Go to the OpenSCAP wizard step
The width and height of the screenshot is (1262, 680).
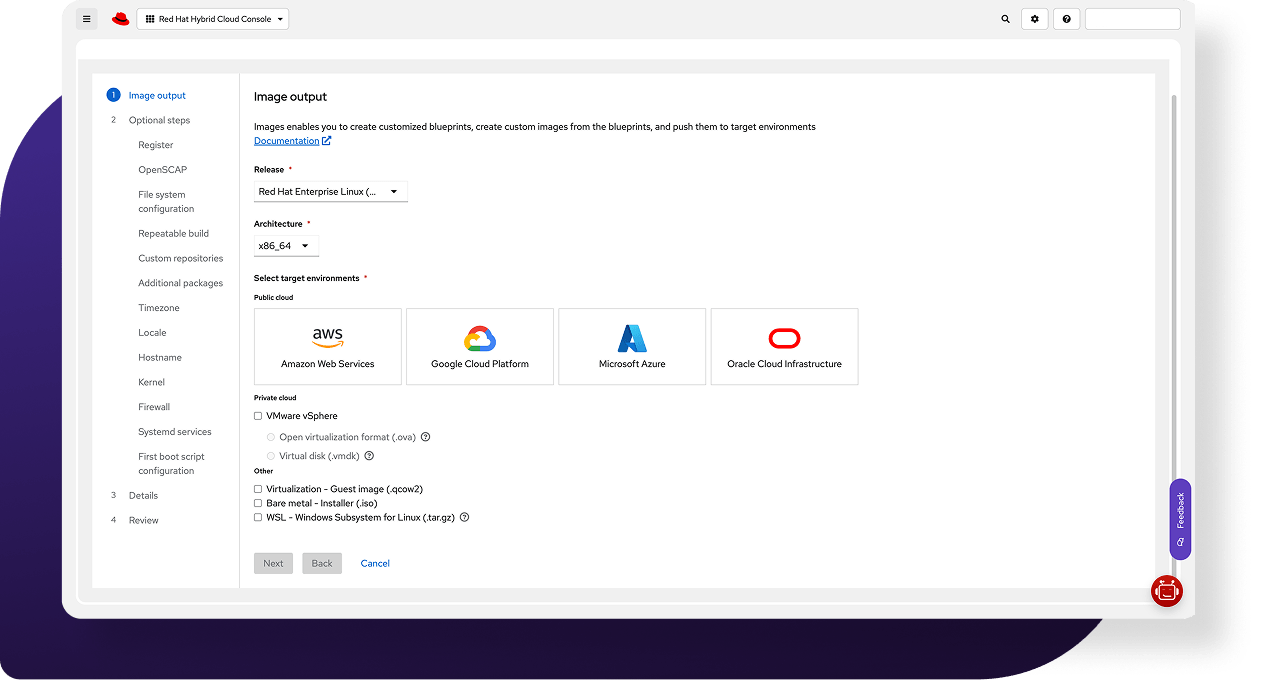(162, 170)
